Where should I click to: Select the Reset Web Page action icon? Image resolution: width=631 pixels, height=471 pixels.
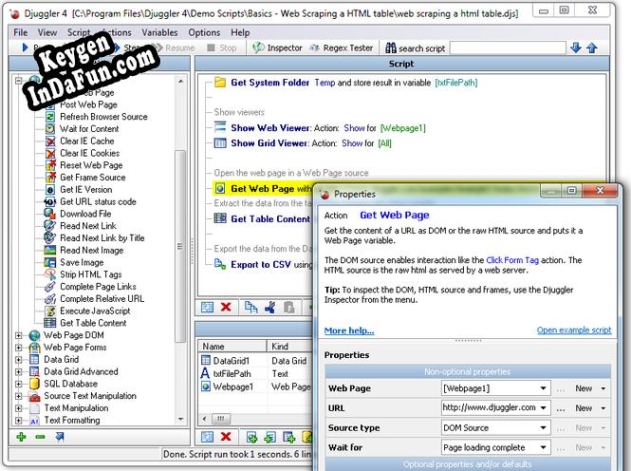click(x=50, y=165)
